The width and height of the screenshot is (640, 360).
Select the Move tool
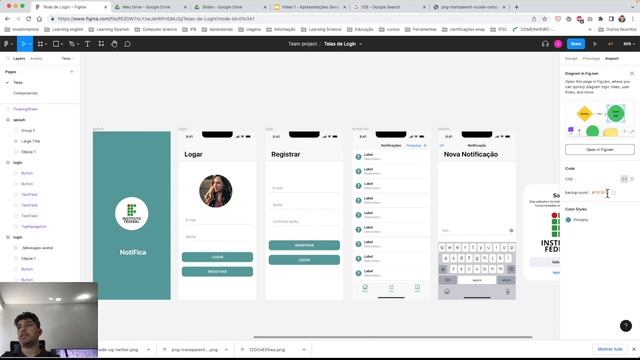(x=23, y=44)
